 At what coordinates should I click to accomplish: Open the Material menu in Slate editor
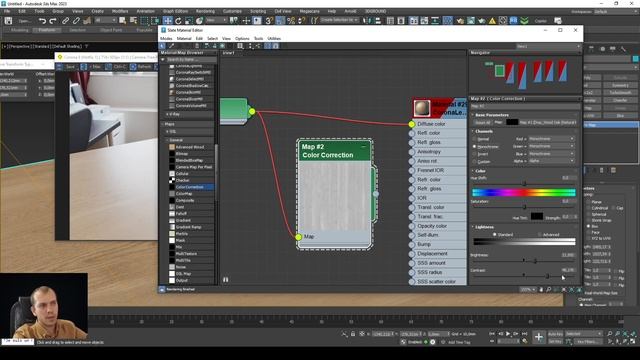[x=184, y=38]
